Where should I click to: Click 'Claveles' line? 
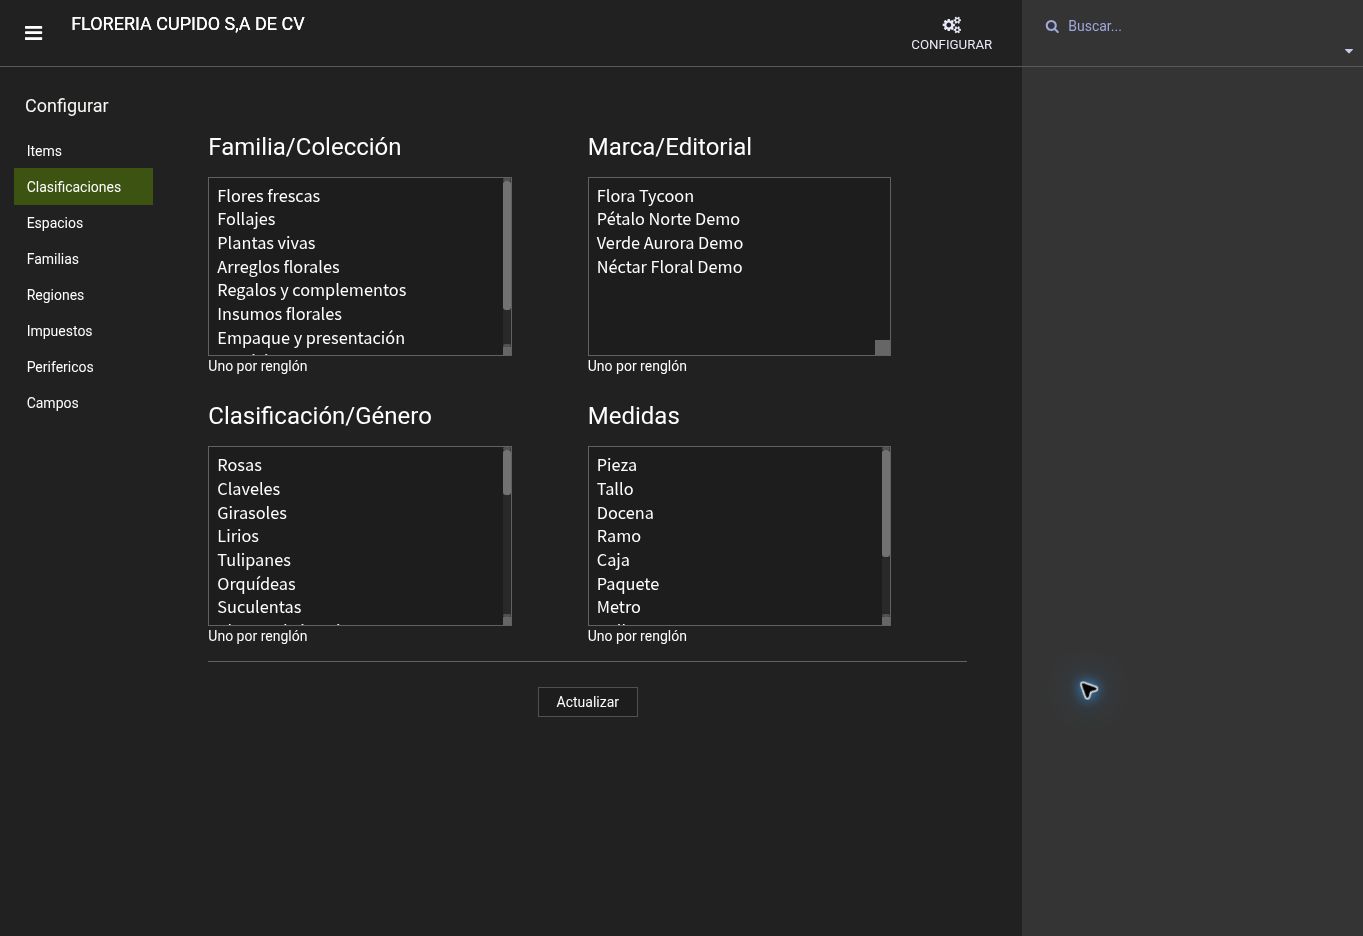[x=248, y=489]
